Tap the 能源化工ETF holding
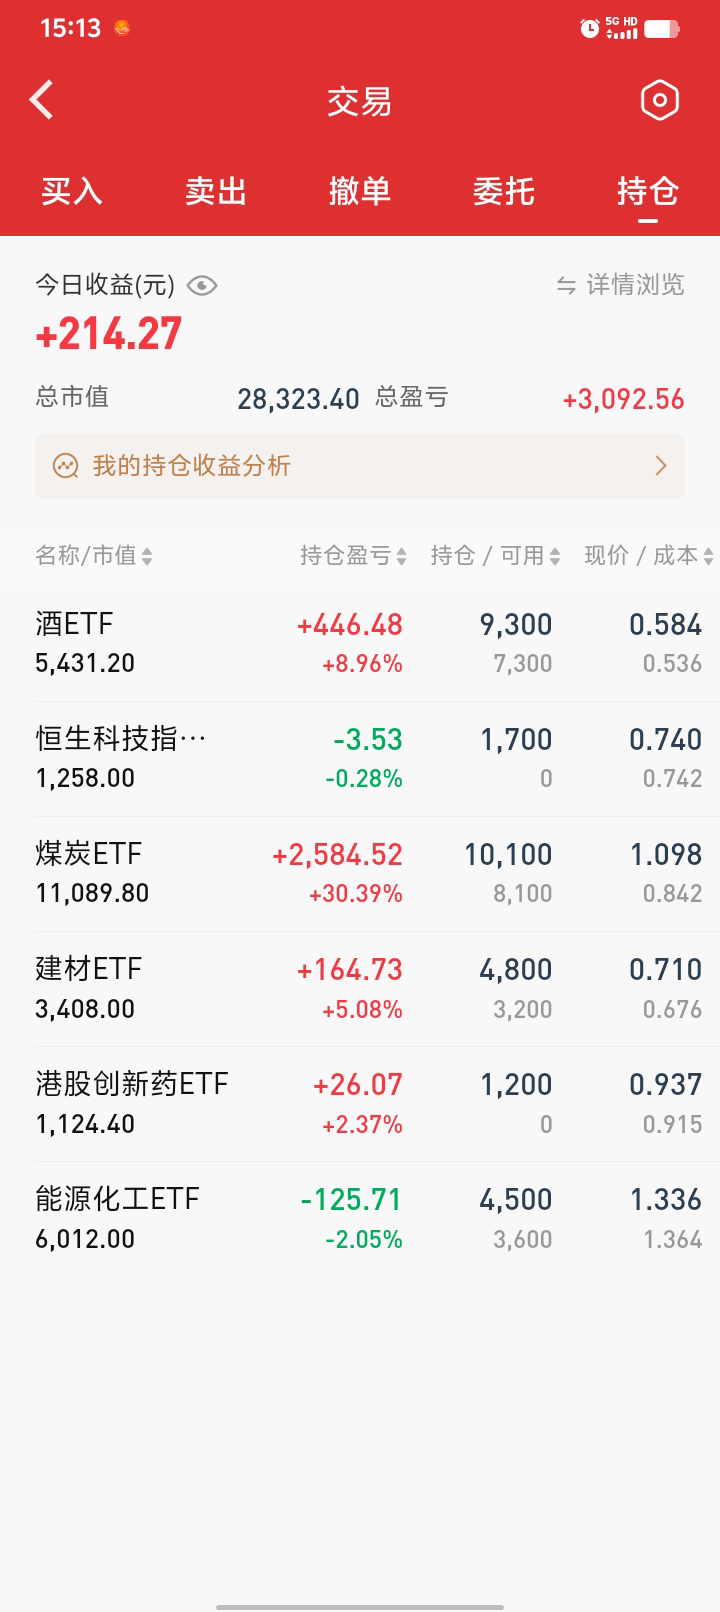Screen dimensions: 720x1612 (360, 1218)
